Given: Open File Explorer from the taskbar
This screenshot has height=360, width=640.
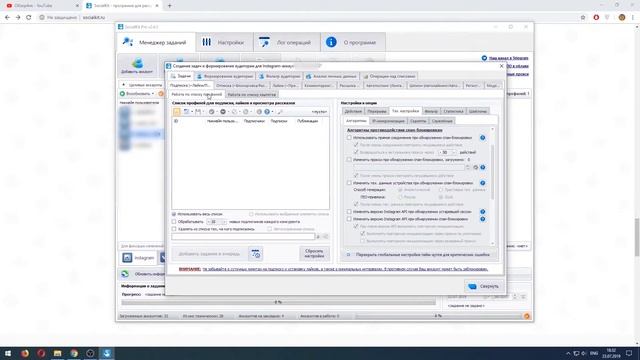Looking at the screenshot, I should tap(57, 353).
